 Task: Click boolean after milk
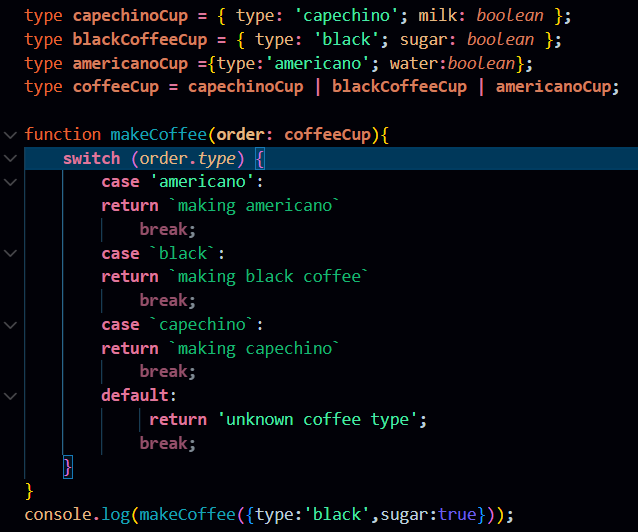[x=510, y=16]
